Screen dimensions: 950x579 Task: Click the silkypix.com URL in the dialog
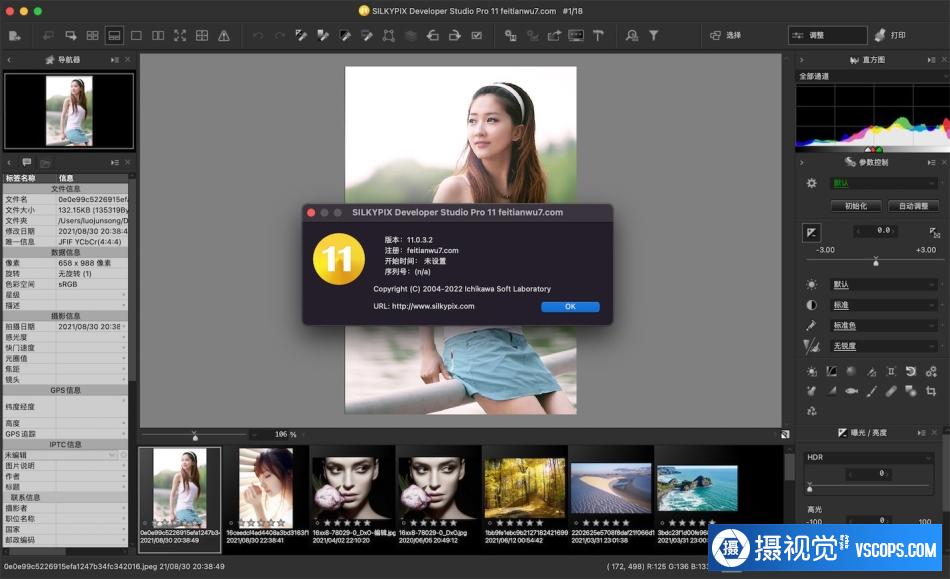(x=433, y=306)
